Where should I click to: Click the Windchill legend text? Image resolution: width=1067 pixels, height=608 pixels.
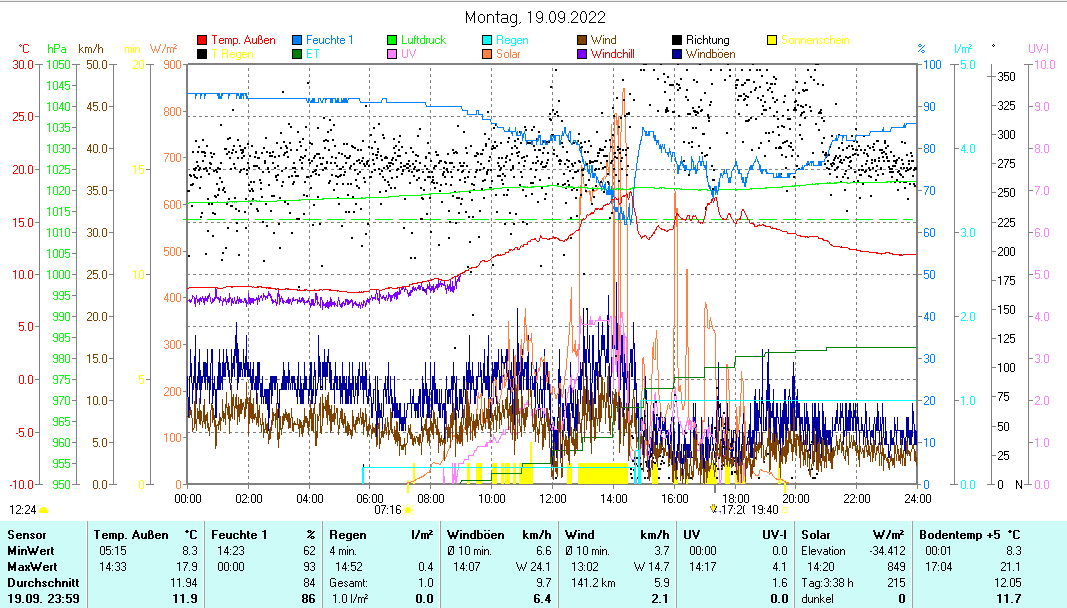click(613, 54)
